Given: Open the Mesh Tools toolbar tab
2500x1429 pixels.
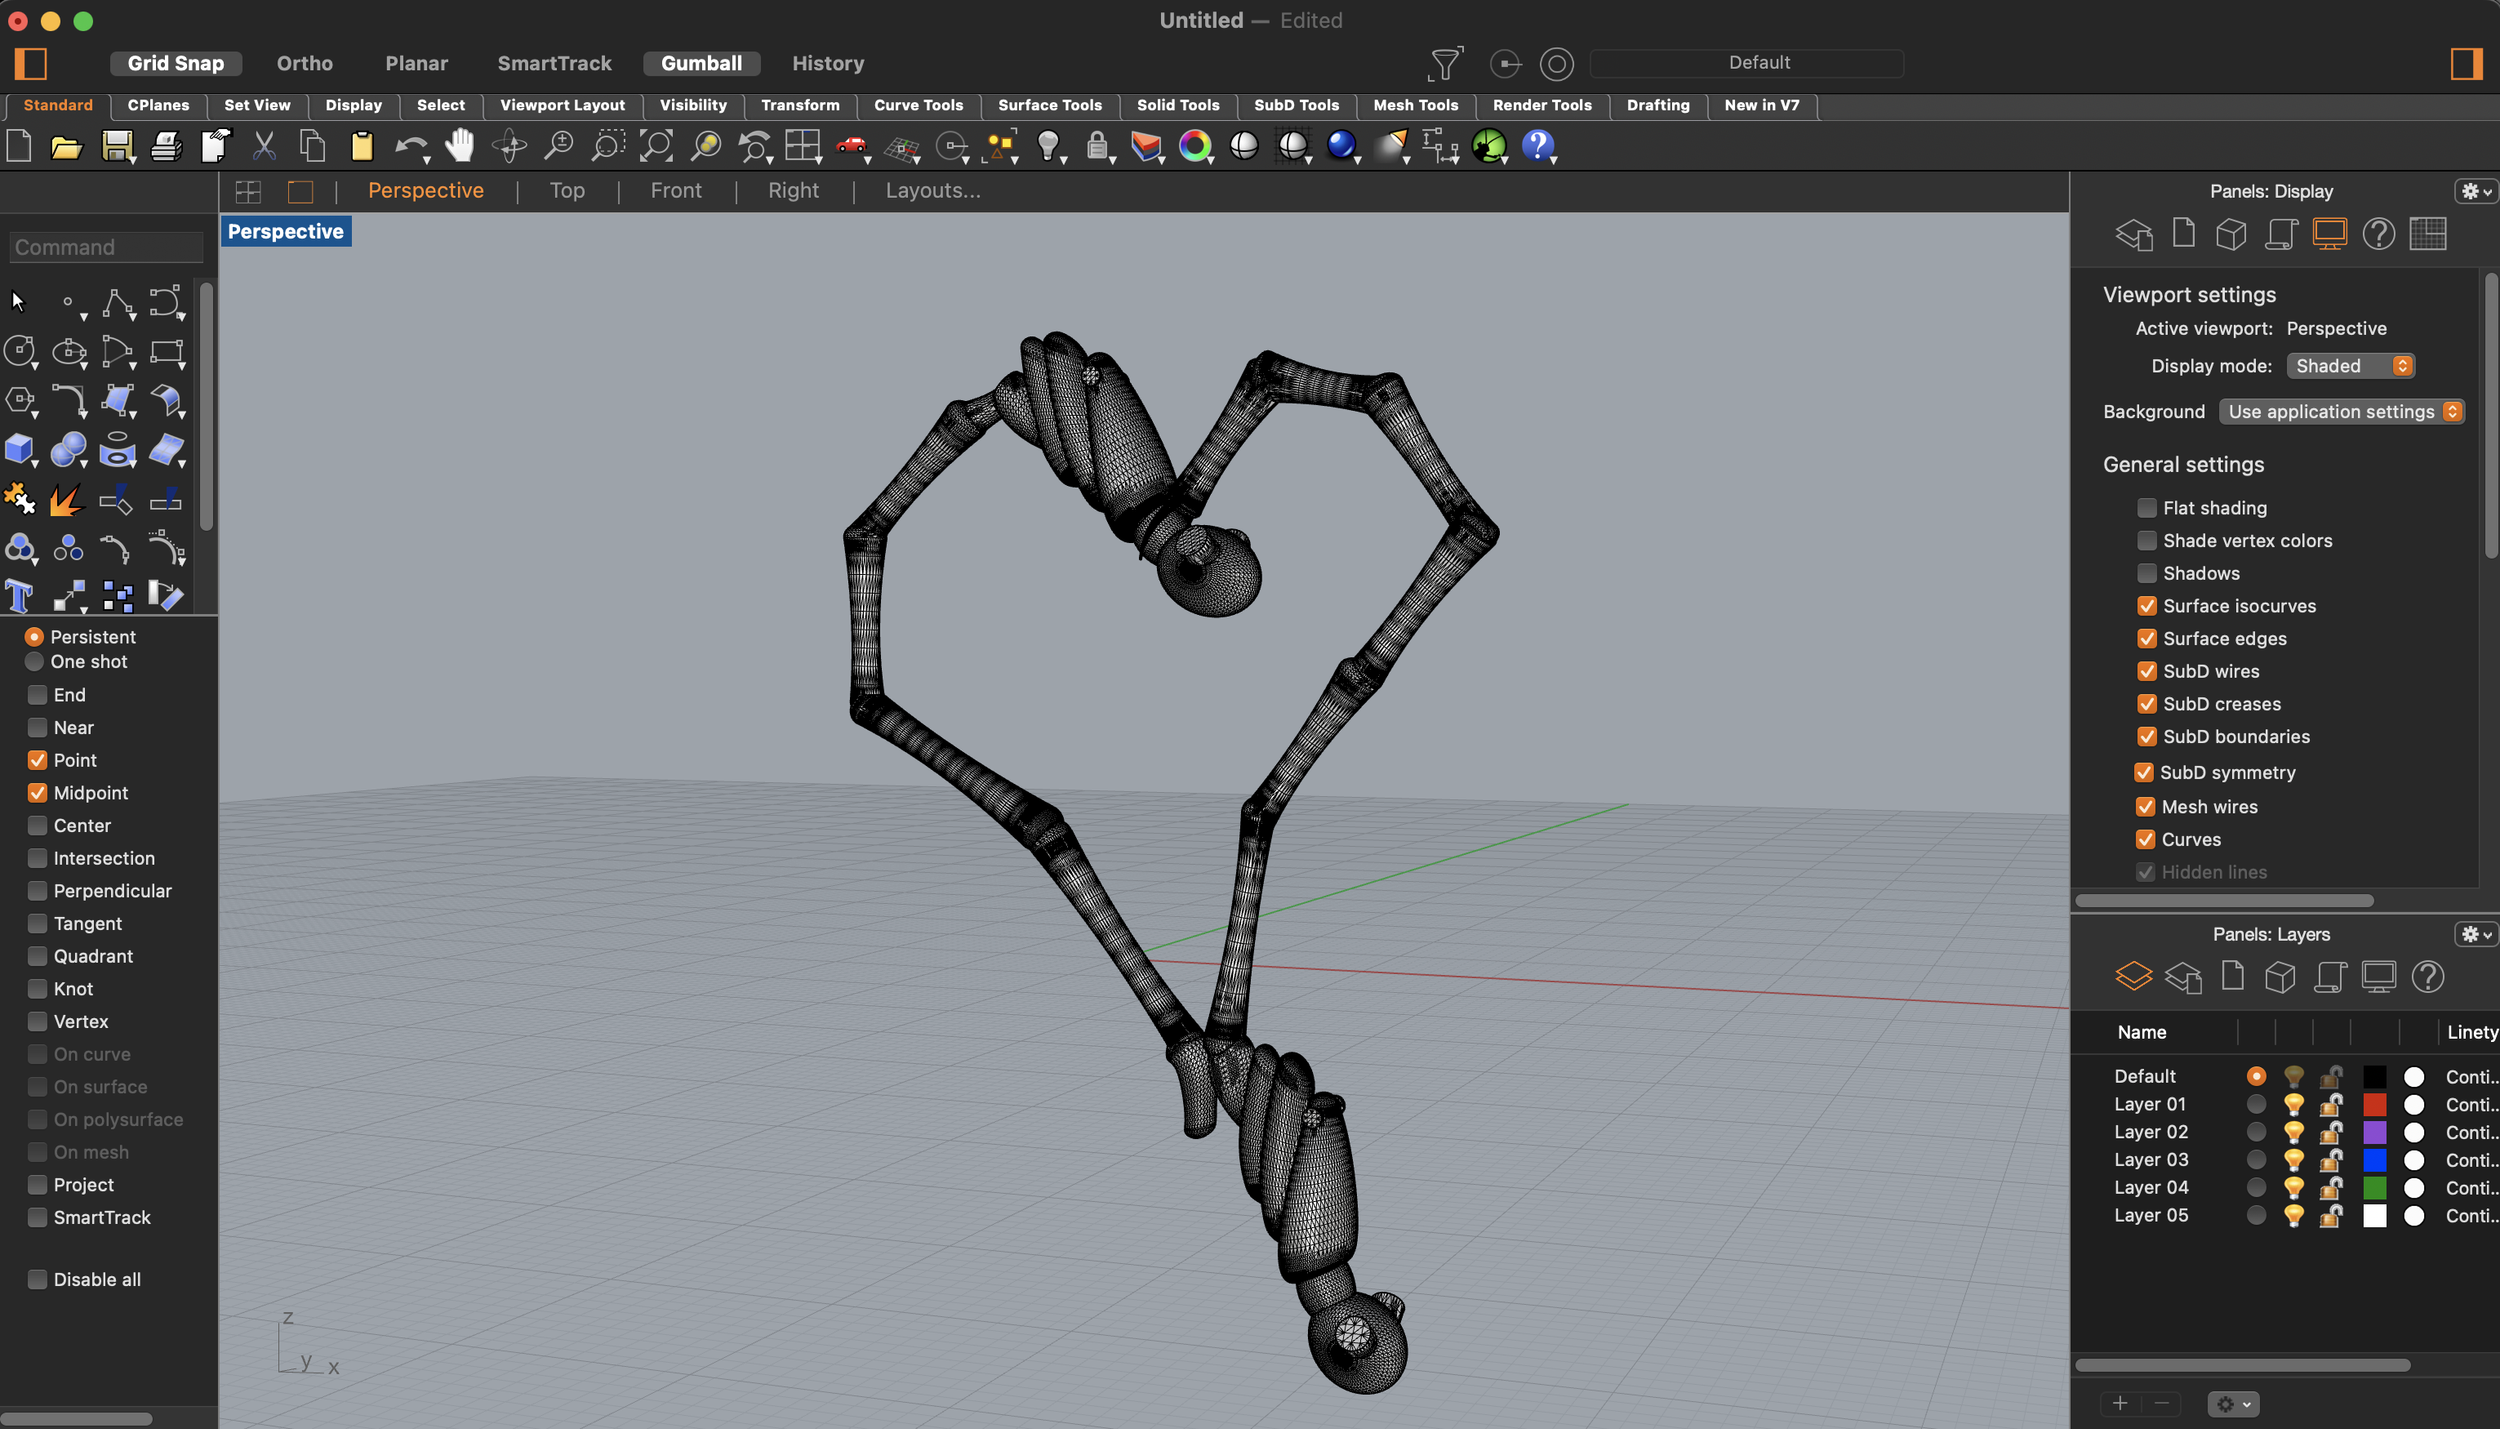Looking at the screenshot, I should pos(1415,105).
